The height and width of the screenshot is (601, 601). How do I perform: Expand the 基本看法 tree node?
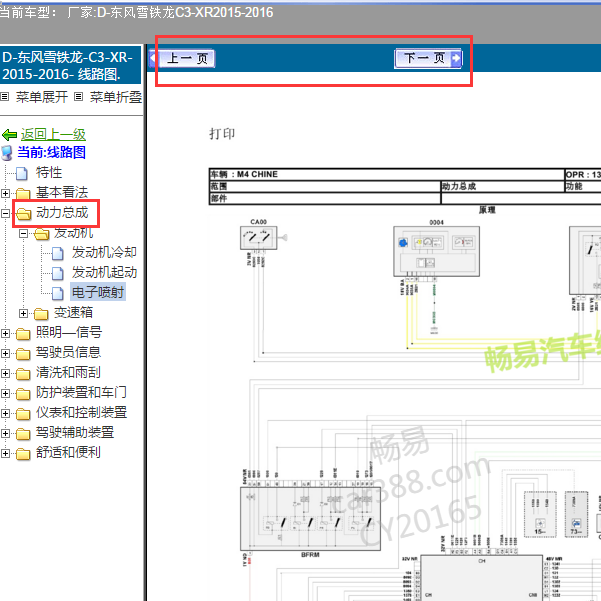5,193
